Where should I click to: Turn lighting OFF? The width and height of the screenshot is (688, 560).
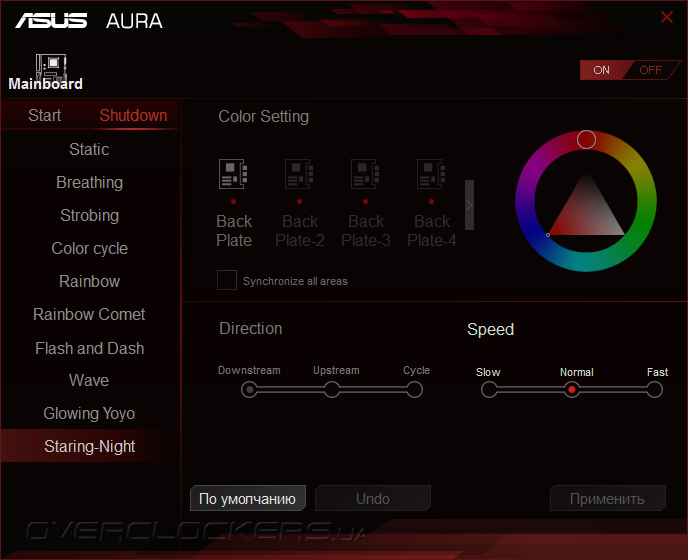click(650, 70)
